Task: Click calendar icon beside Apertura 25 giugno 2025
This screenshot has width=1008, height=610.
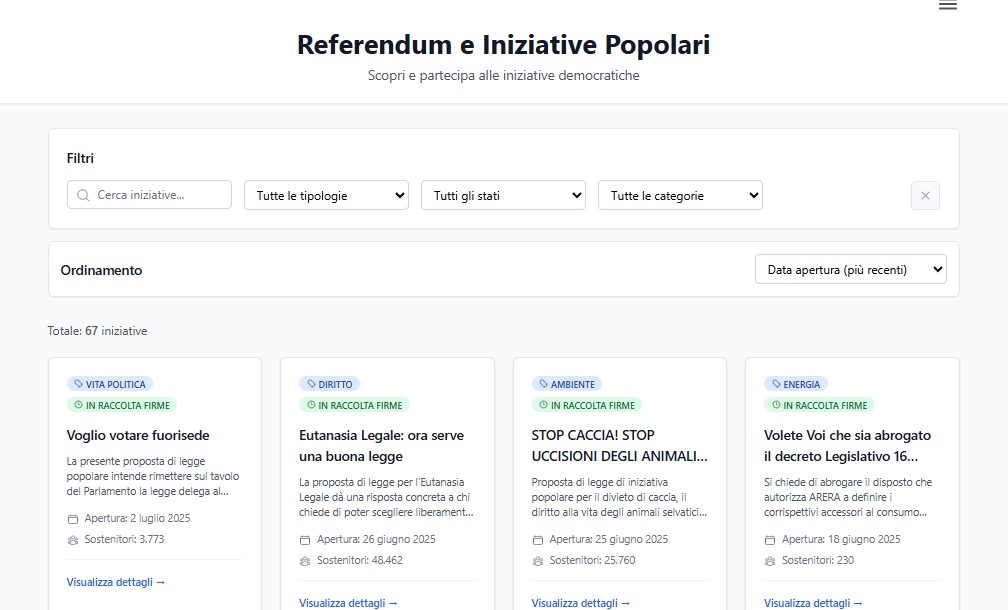Action: [538, 539]
